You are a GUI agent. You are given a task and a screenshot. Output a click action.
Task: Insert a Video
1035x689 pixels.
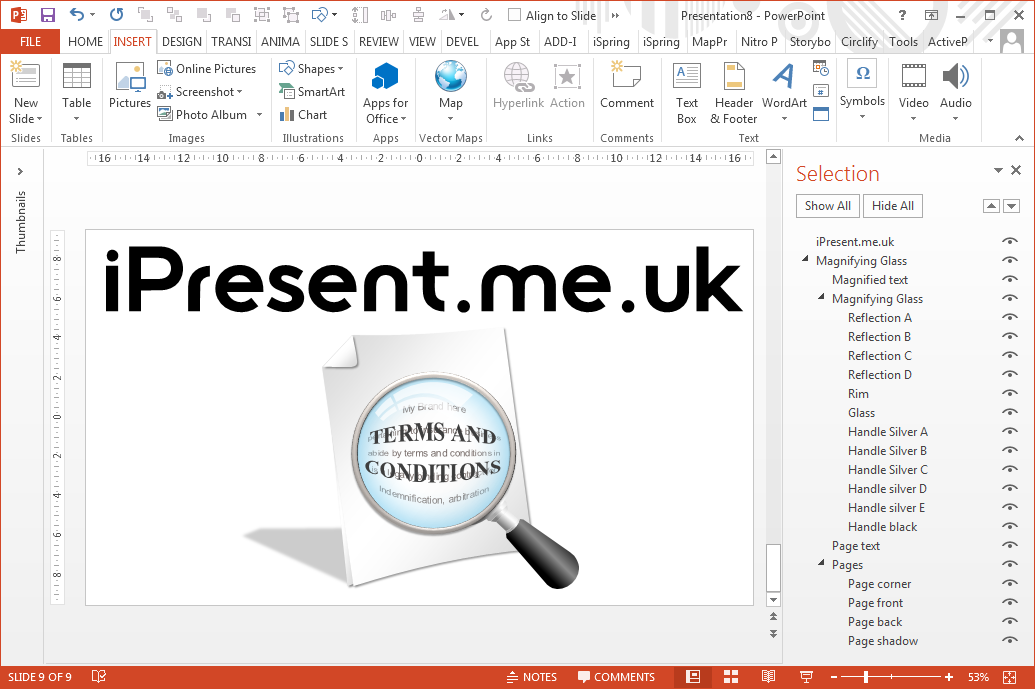(x=914, y=92)
